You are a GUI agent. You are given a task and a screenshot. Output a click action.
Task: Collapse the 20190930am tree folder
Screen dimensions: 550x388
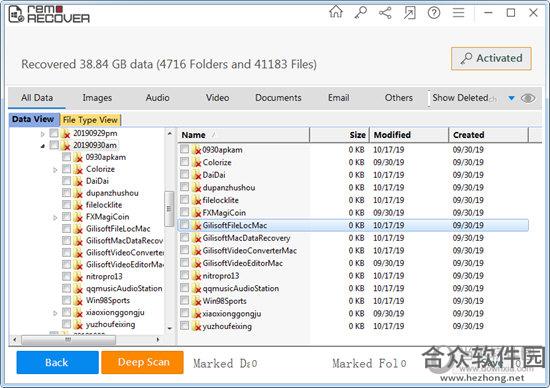click(42, 146)
